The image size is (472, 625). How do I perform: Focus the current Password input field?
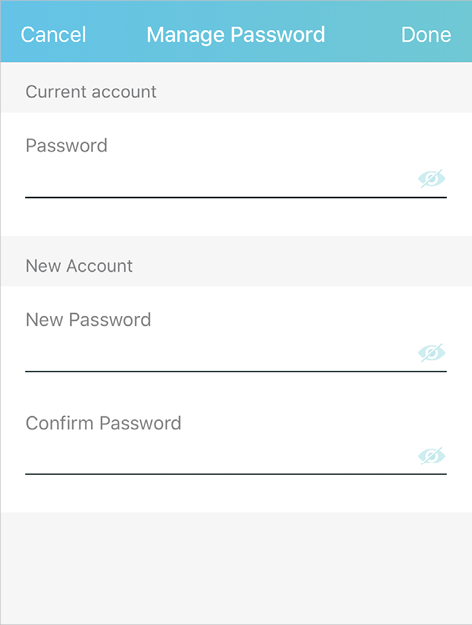(220, 179)
